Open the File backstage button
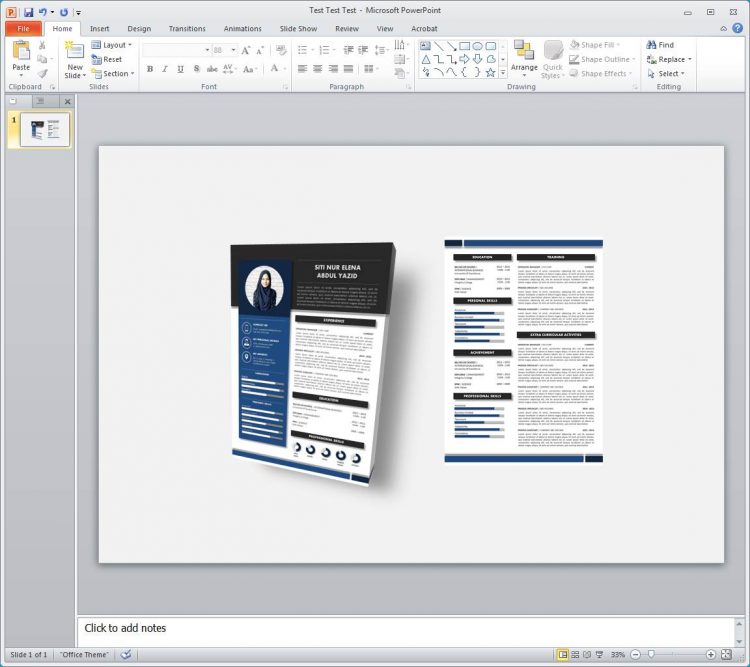 point(22,29)
